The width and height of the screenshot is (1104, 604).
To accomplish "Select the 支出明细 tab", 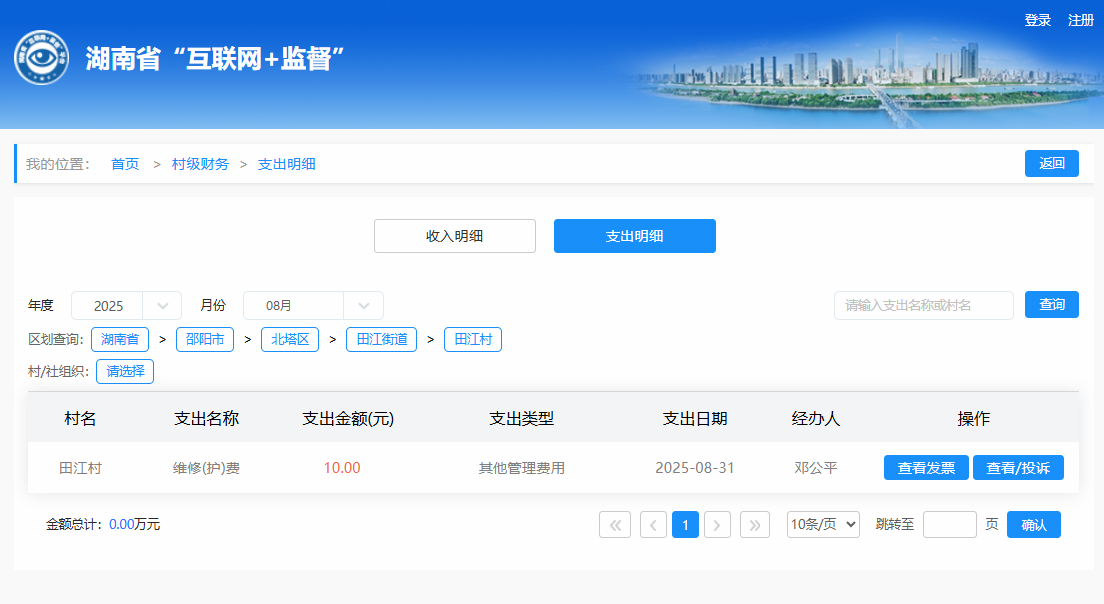I will (x=635, y=236).
